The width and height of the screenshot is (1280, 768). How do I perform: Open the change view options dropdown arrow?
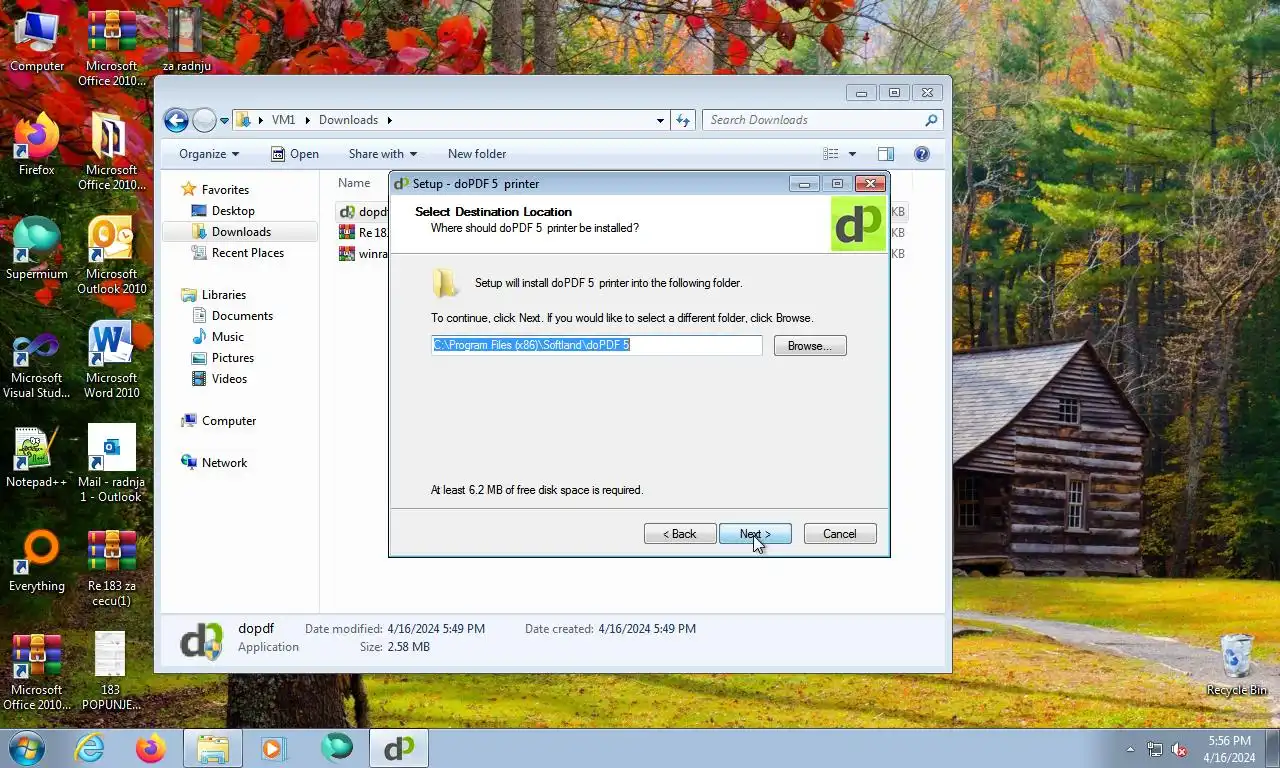coord(852,154)
